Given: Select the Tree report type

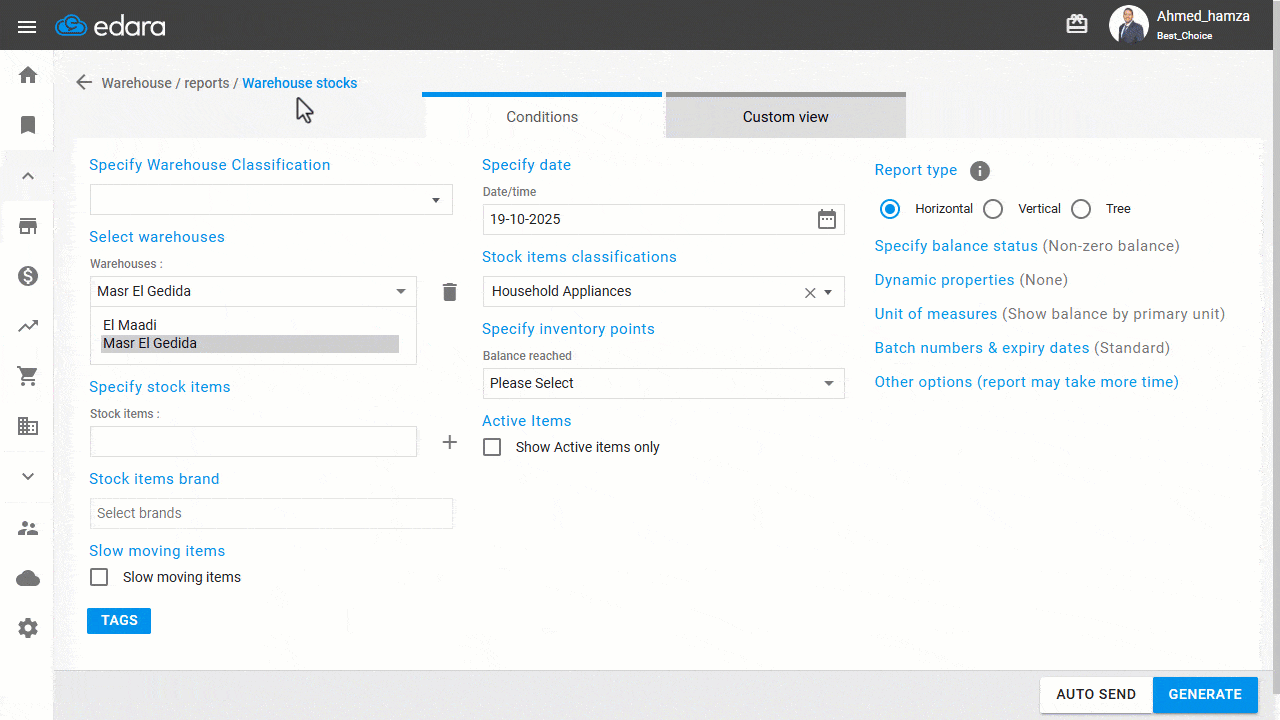Looking at the screenshot, I should pos(1081,209).
